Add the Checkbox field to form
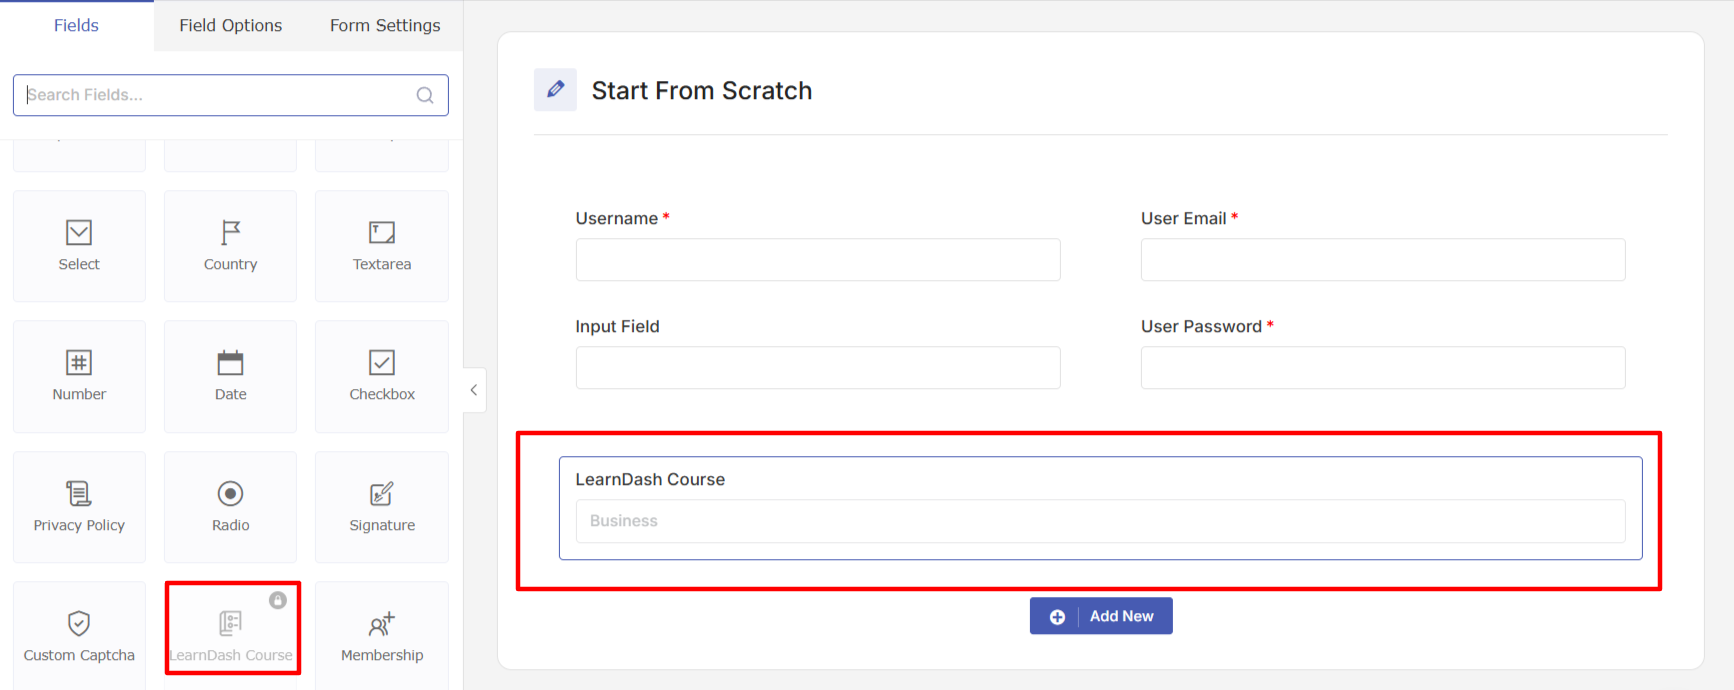Screen dimensions: 1734x690 click(382, 376)
